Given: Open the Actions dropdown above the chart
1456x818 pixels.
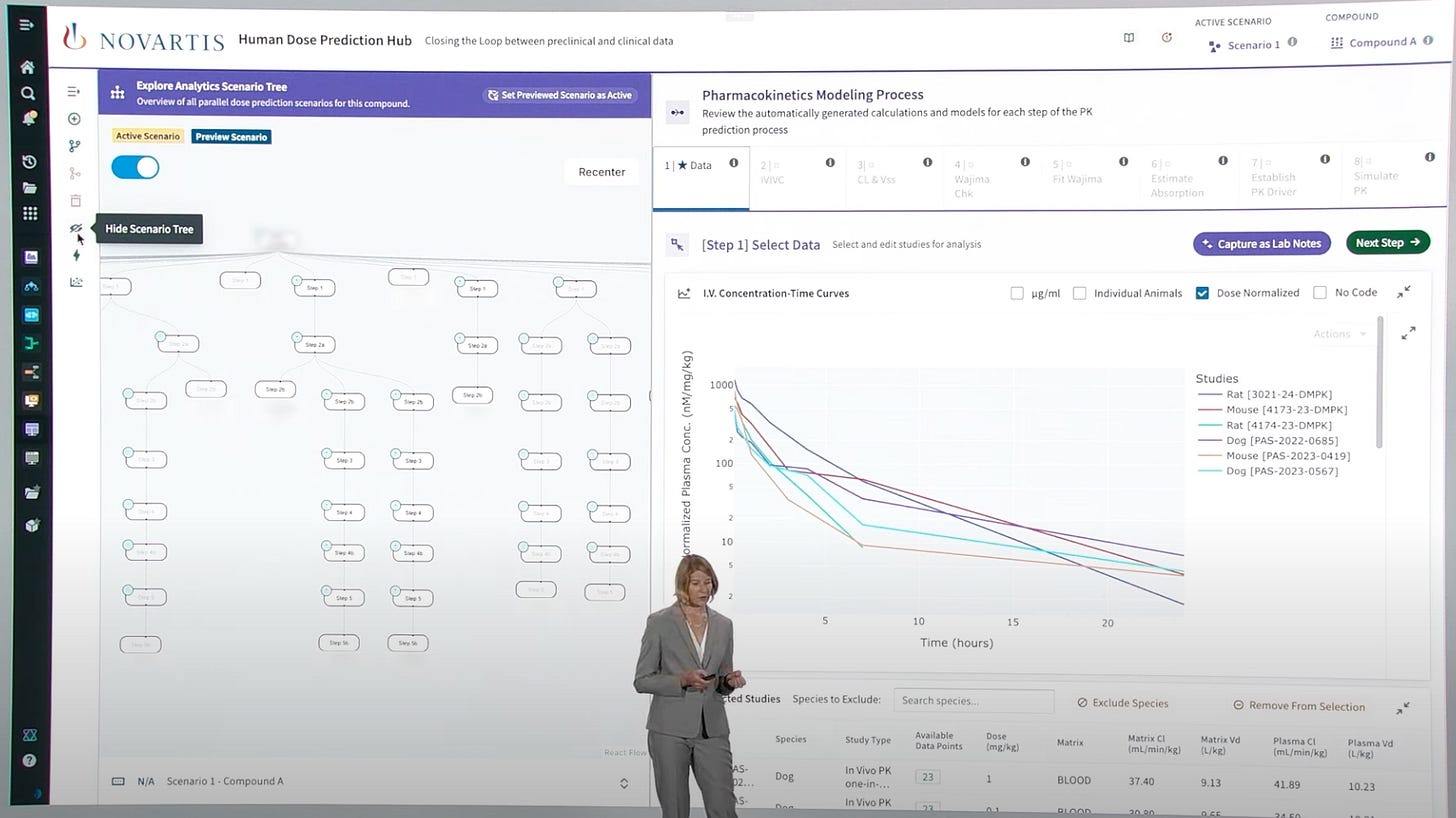Looking at the screenshot, I should (1338, 334).
